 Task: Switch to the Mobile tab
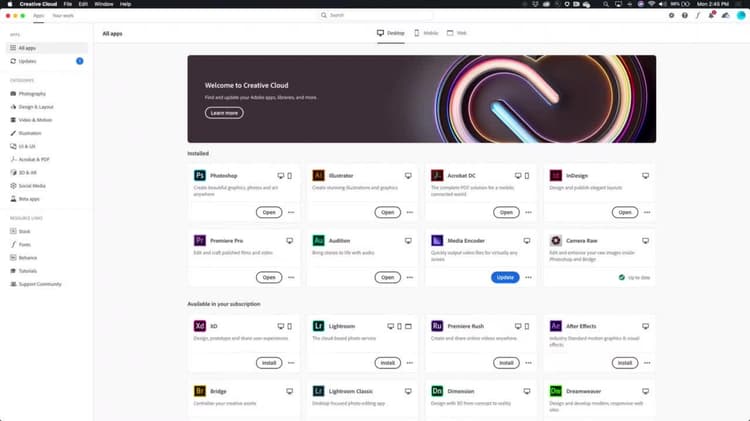pos(426,33)
